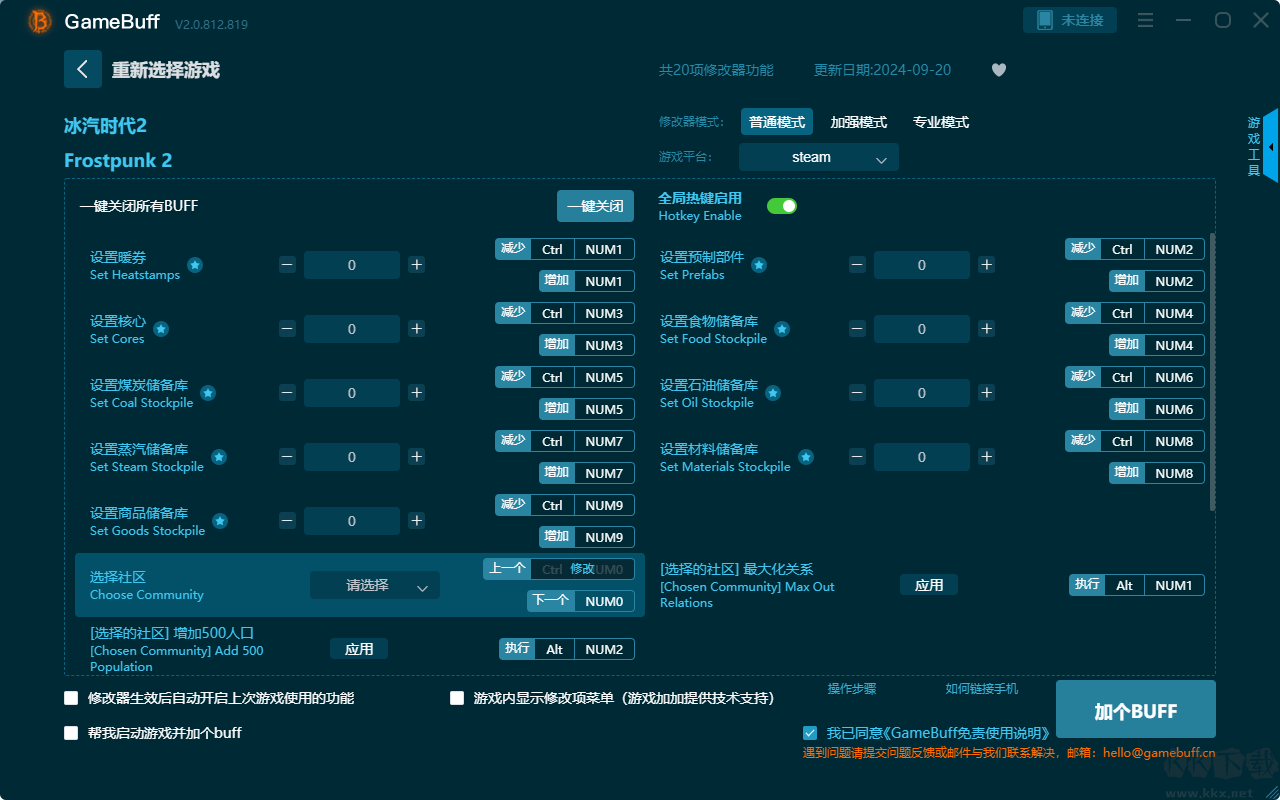Screen dimensions: 1280x800
Task: Click the 未连接 device connect button
Action: [1070, 19]
